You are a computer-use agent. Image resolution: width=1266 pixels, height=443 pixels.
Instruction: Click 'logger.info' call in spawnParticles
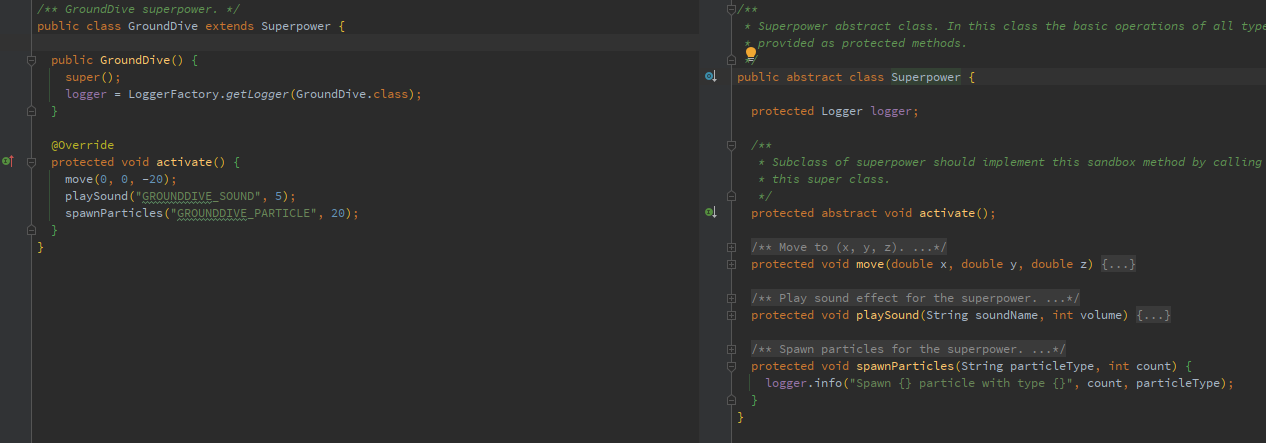click(x=804, y=383)
